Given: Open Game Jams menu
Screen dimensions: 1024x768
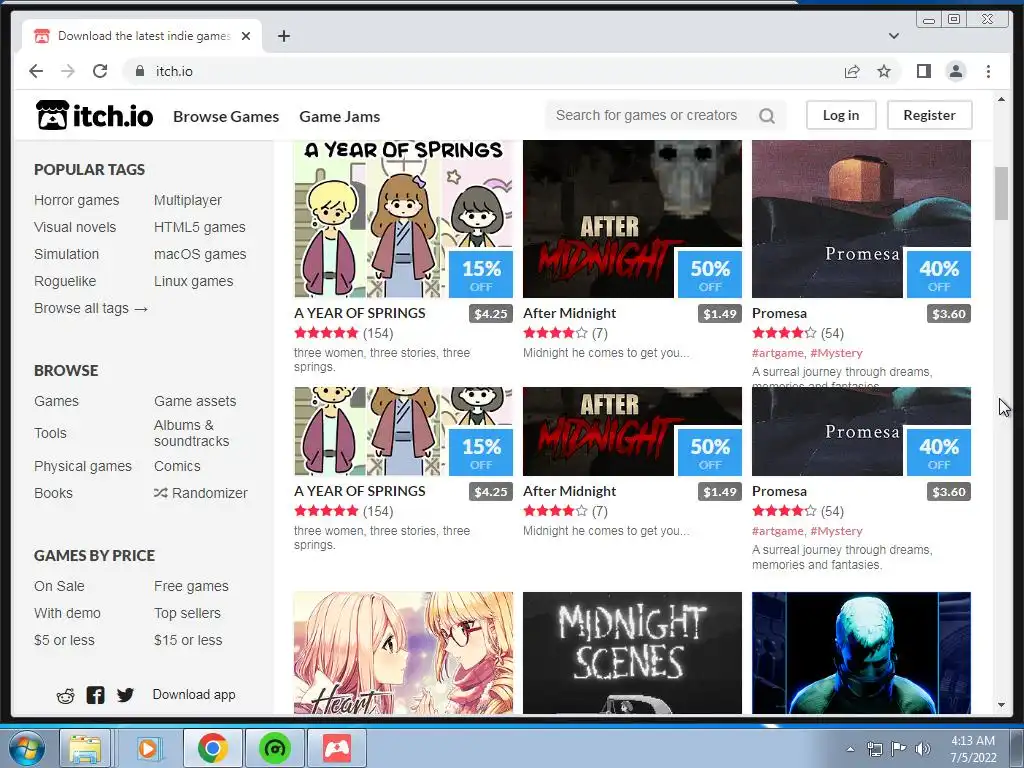Looking at the screenshot, I should coord(340,116).
